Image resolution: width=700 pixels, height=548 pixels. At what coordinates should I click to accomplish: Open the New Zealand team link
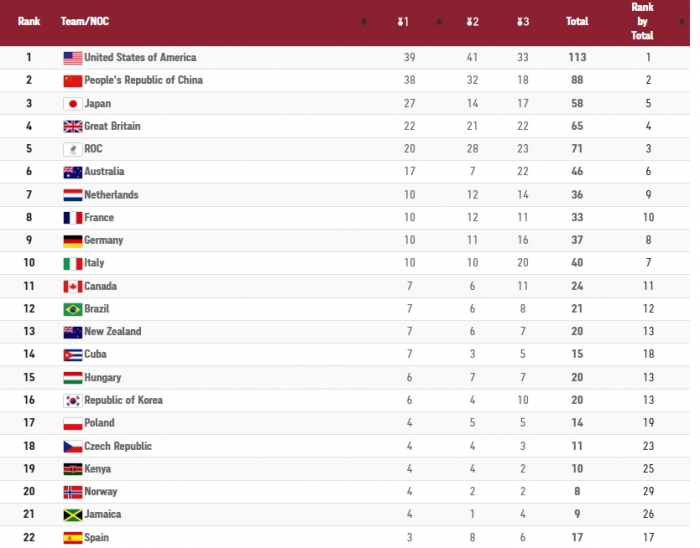click(x=112, y=332)
